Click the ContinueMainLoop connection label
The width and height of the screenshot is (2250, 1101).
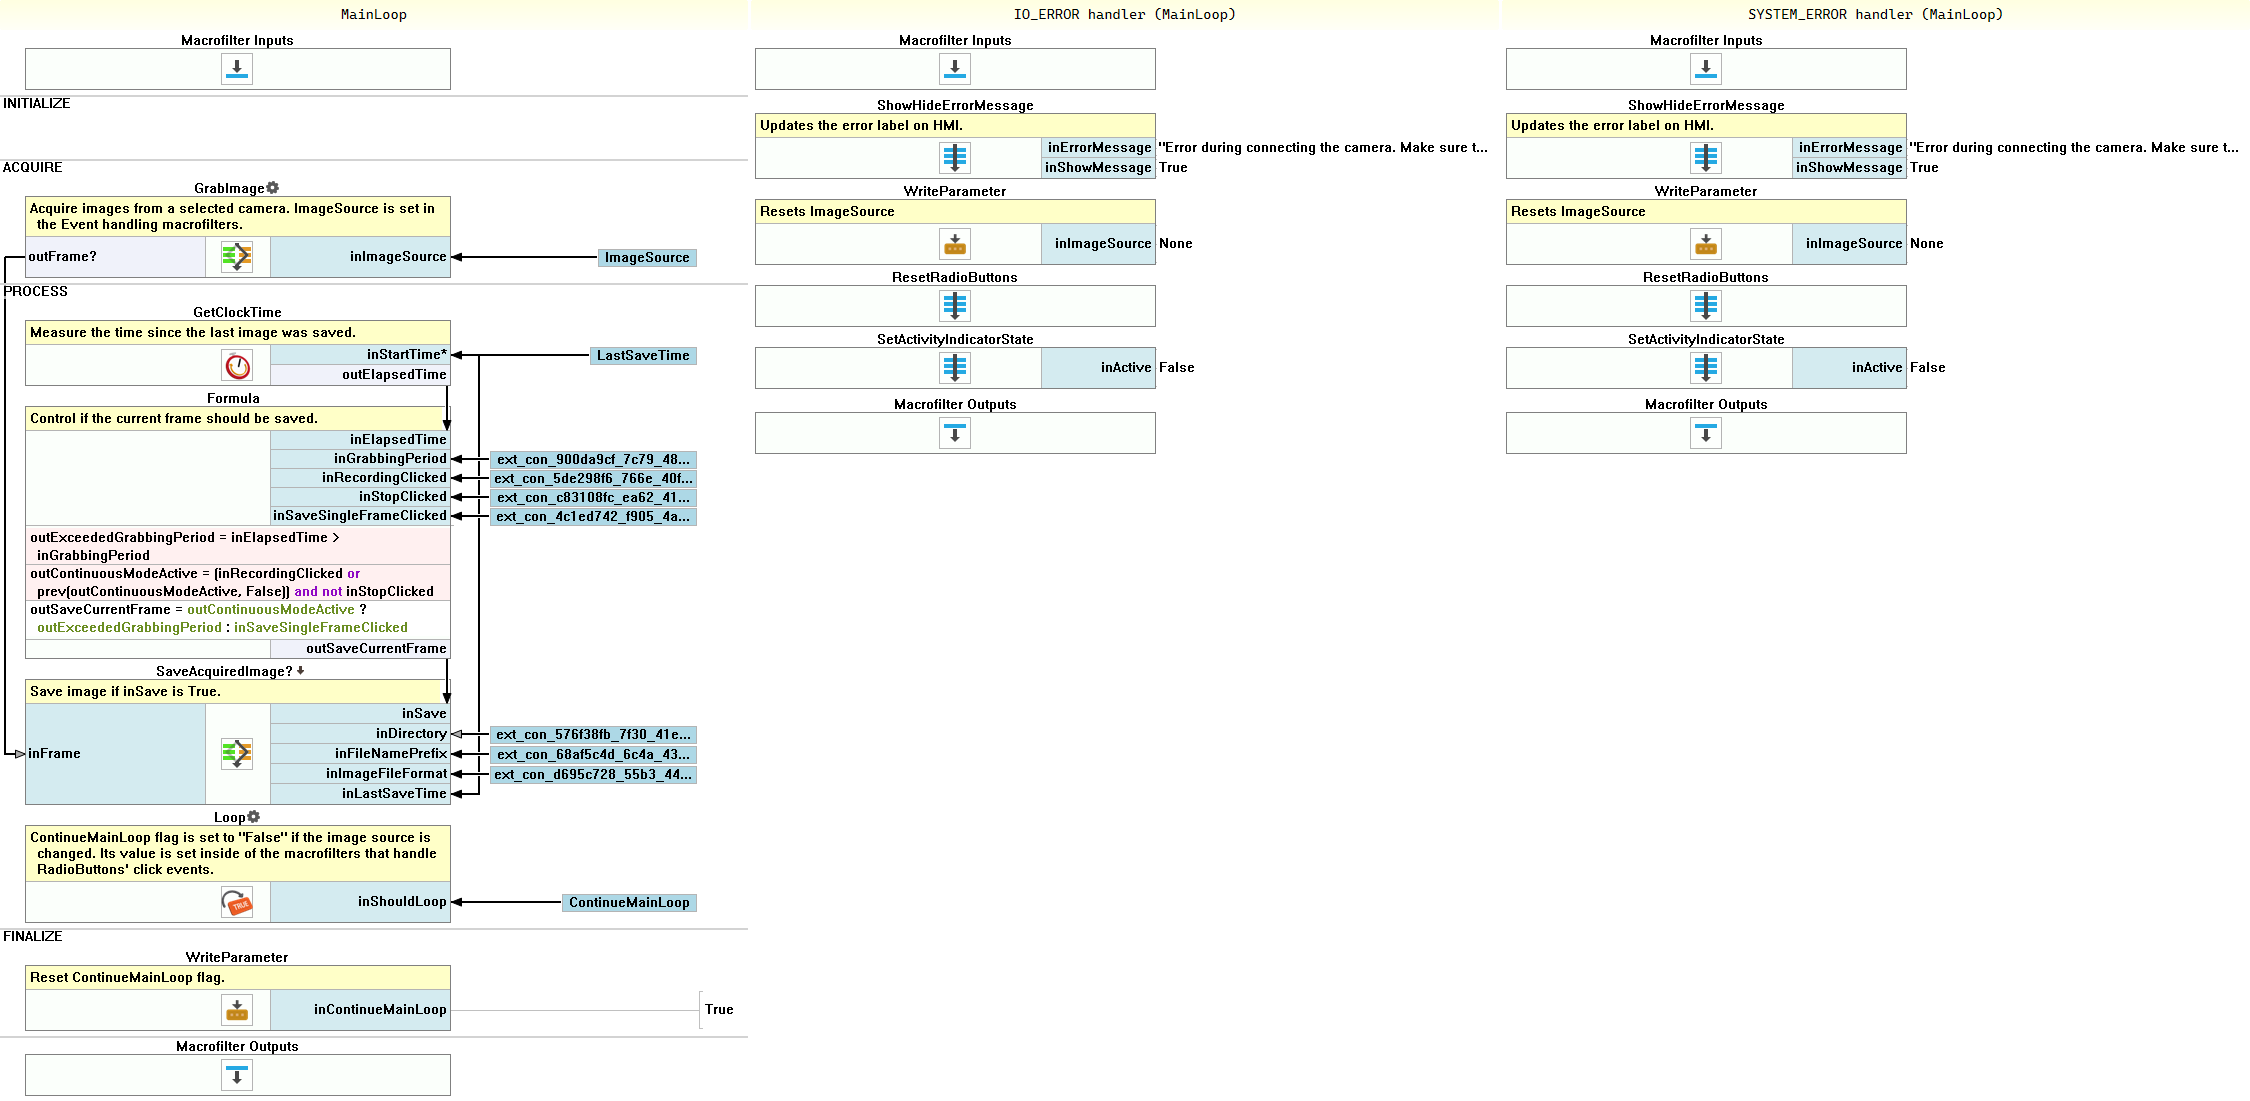629,903
